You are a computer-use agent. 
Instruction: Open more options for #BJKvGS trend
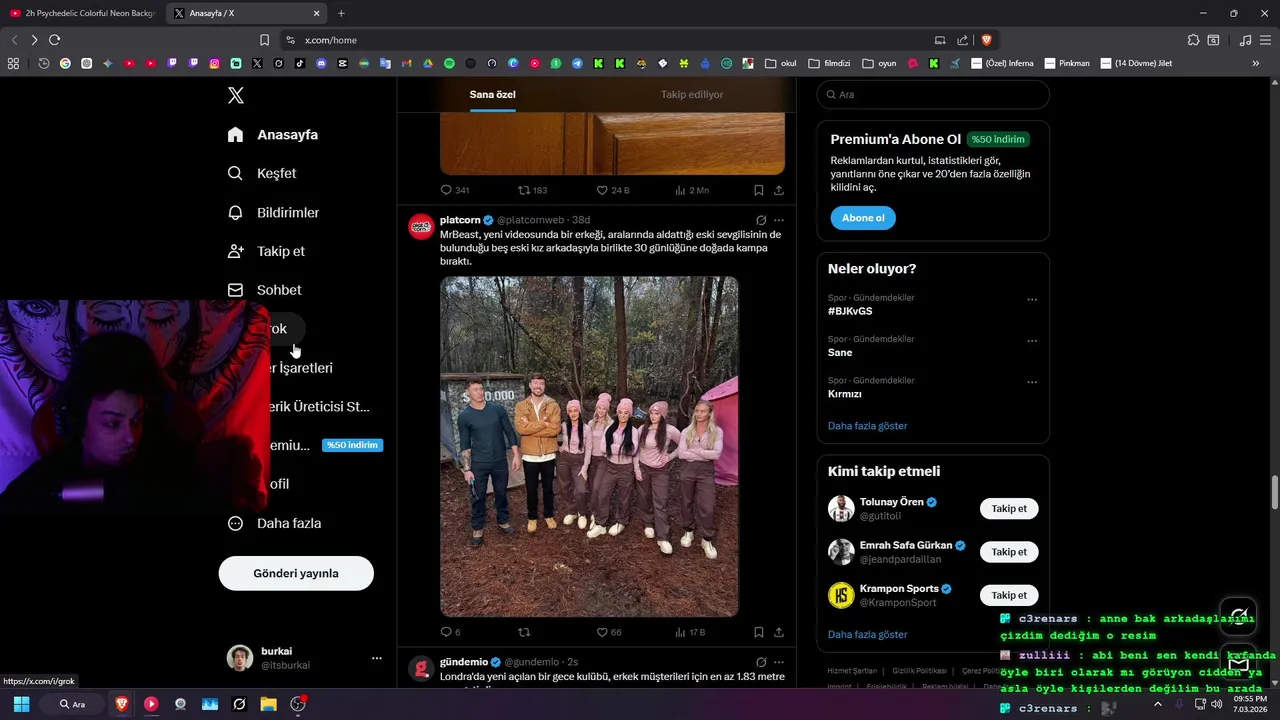click(1032, 299)
